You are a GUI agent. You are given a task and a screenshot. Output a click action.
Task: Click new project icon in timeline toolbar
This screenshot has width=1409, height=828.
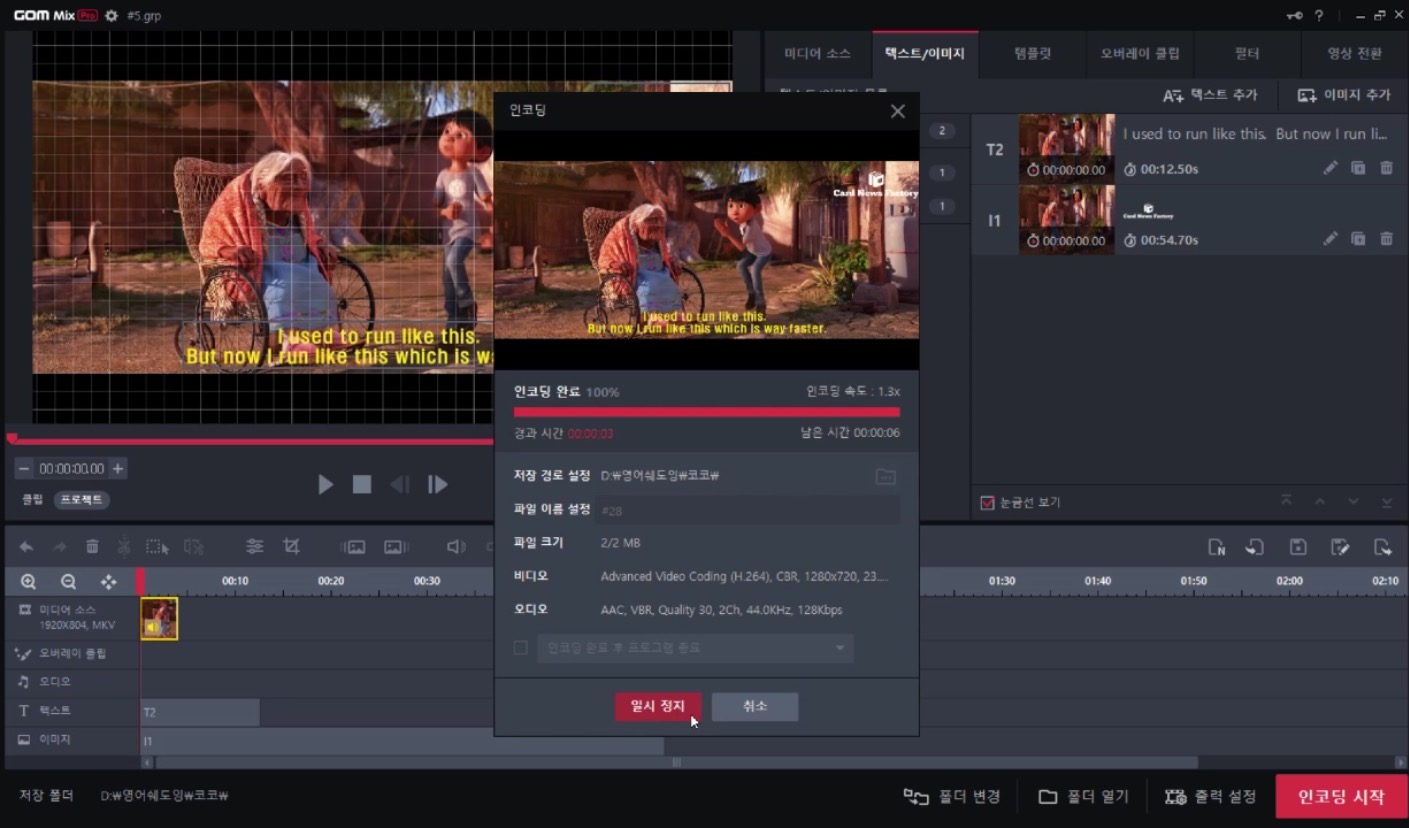1217,547
